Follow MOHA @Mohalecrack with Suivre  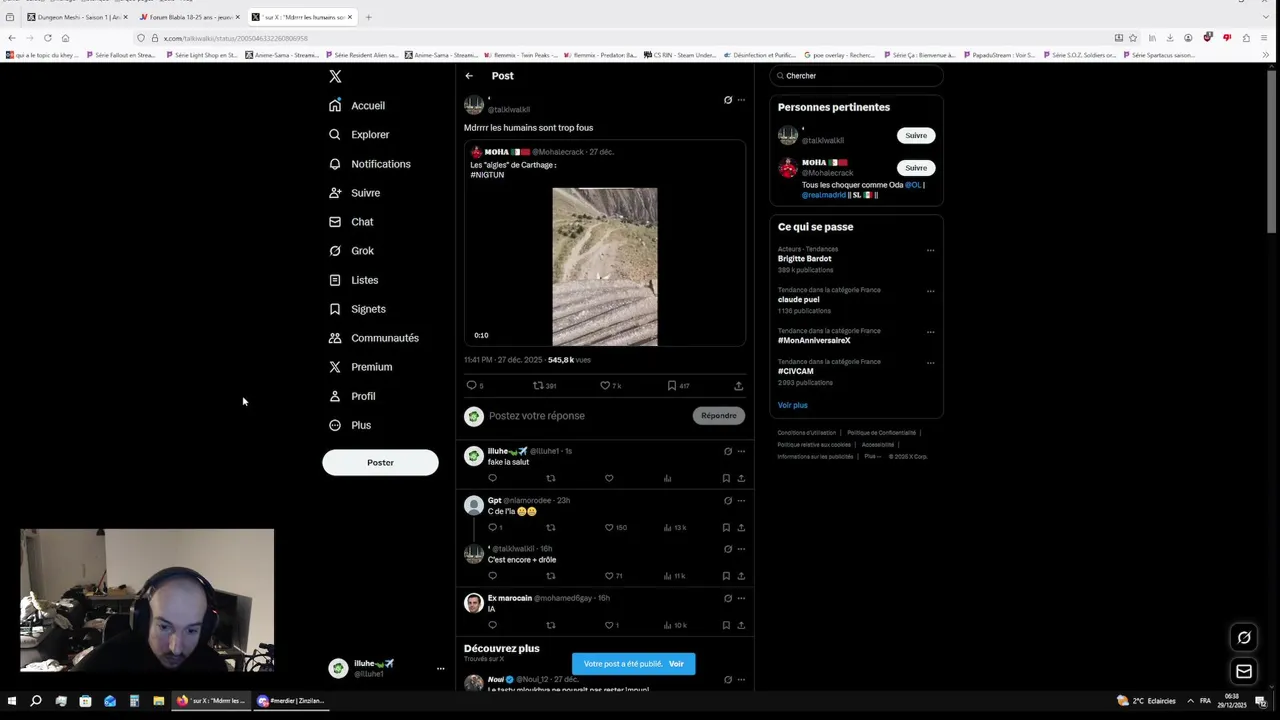click(x=916, y=168)
